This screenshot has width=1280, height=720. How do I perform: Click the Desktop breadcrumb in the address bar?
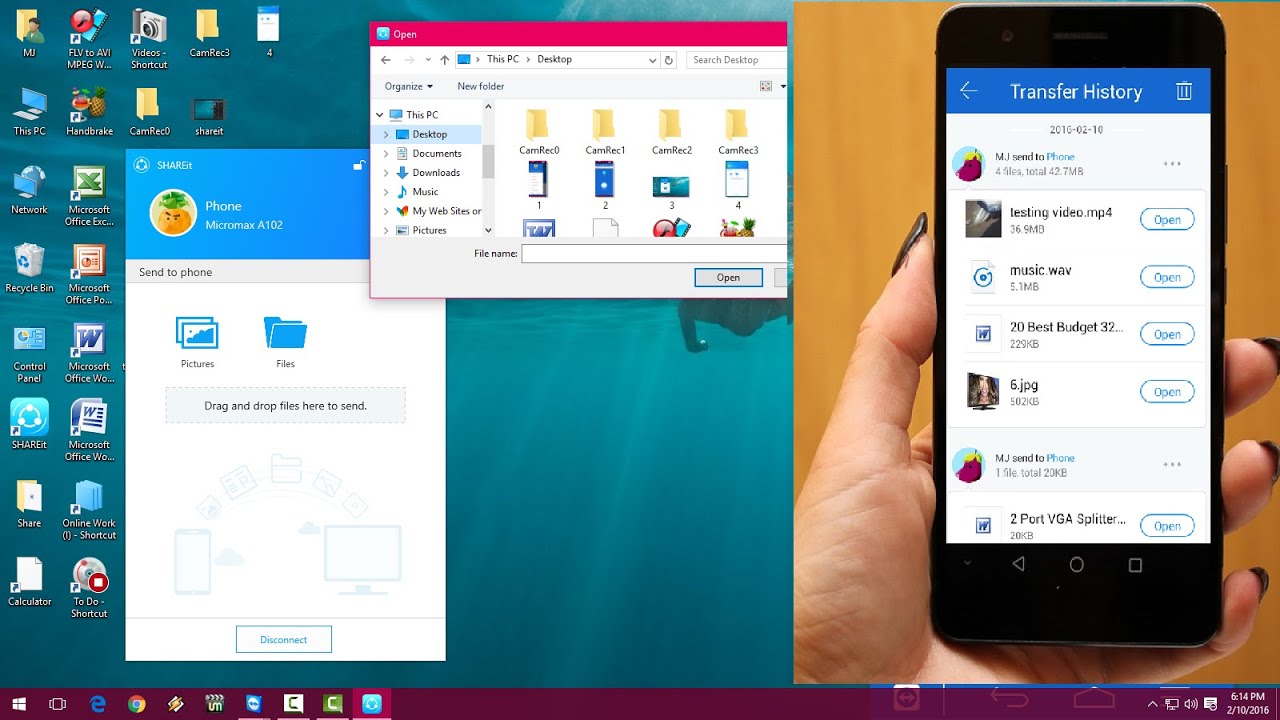(554, 60)
